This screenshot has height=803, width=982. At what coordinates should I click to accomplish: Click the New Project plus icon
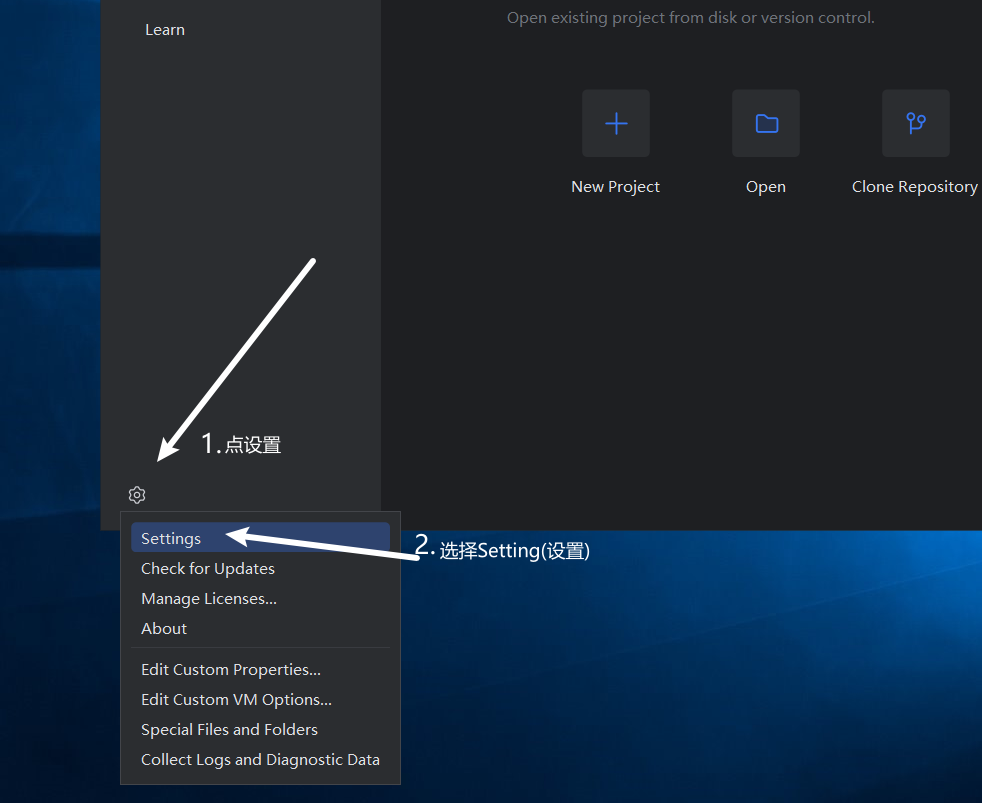[616, 123]
